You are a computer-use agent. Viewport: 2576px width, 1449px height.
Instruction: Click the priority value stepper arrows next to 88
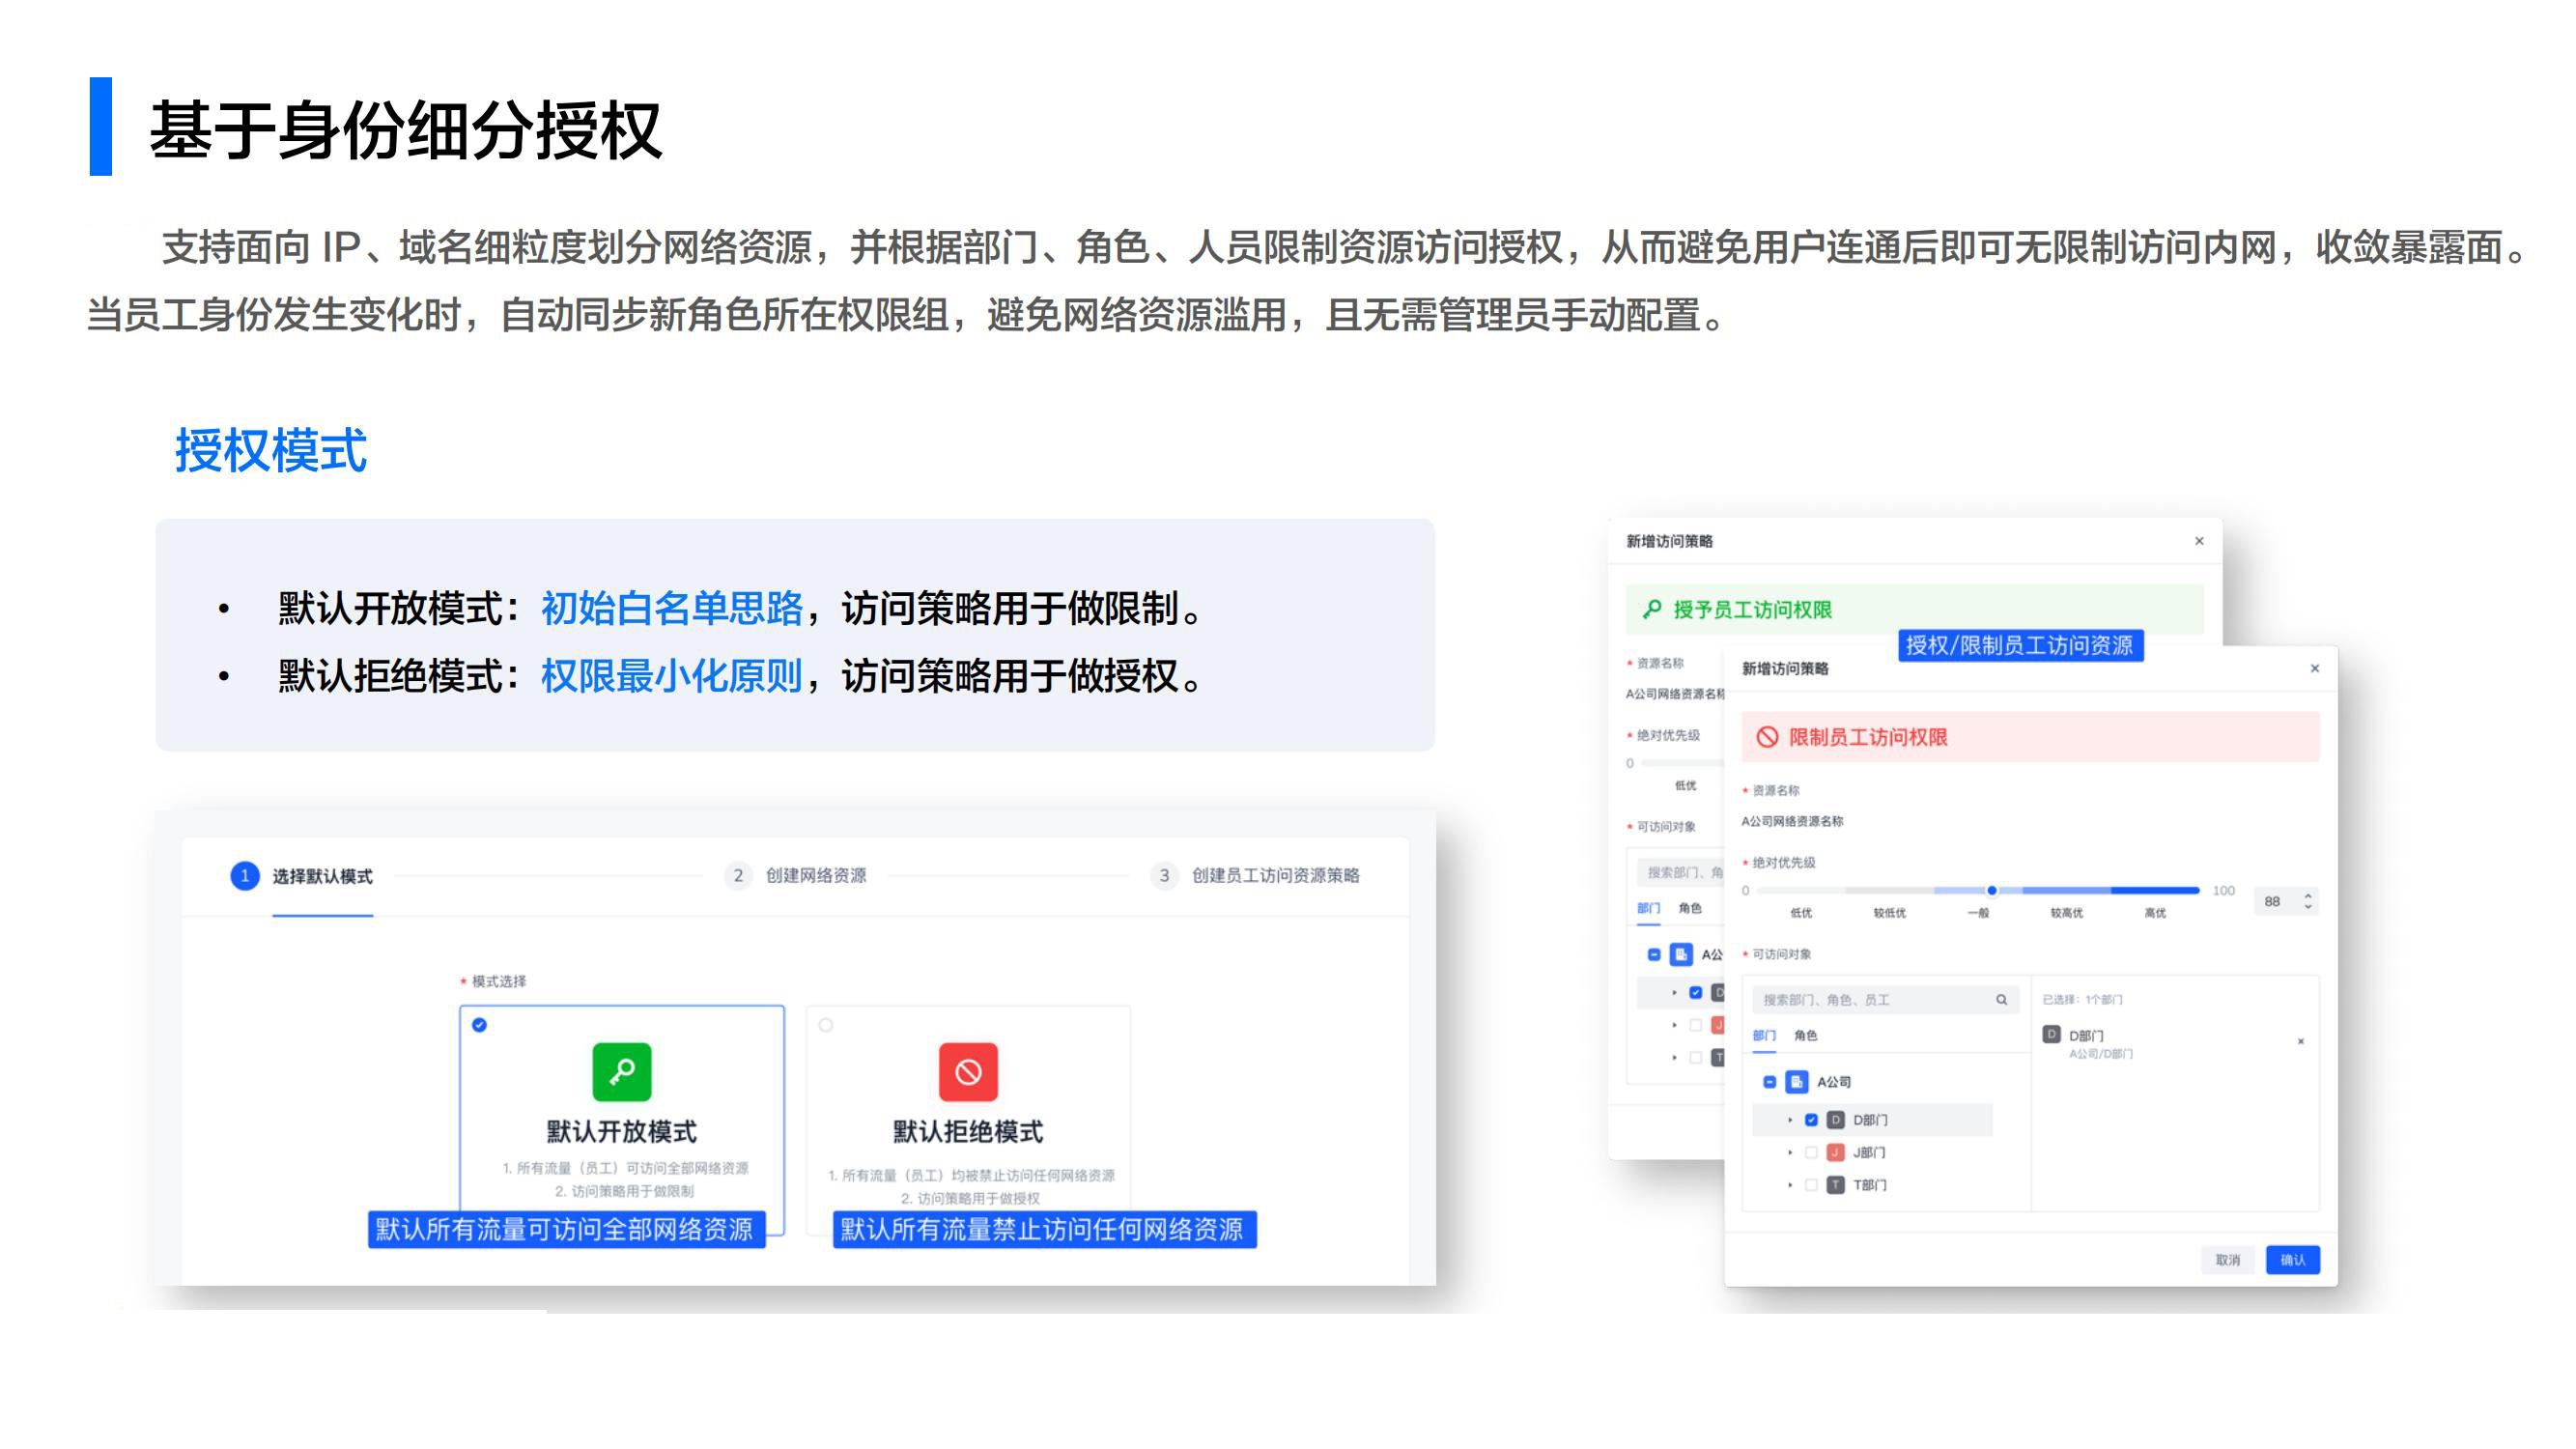2308,900
